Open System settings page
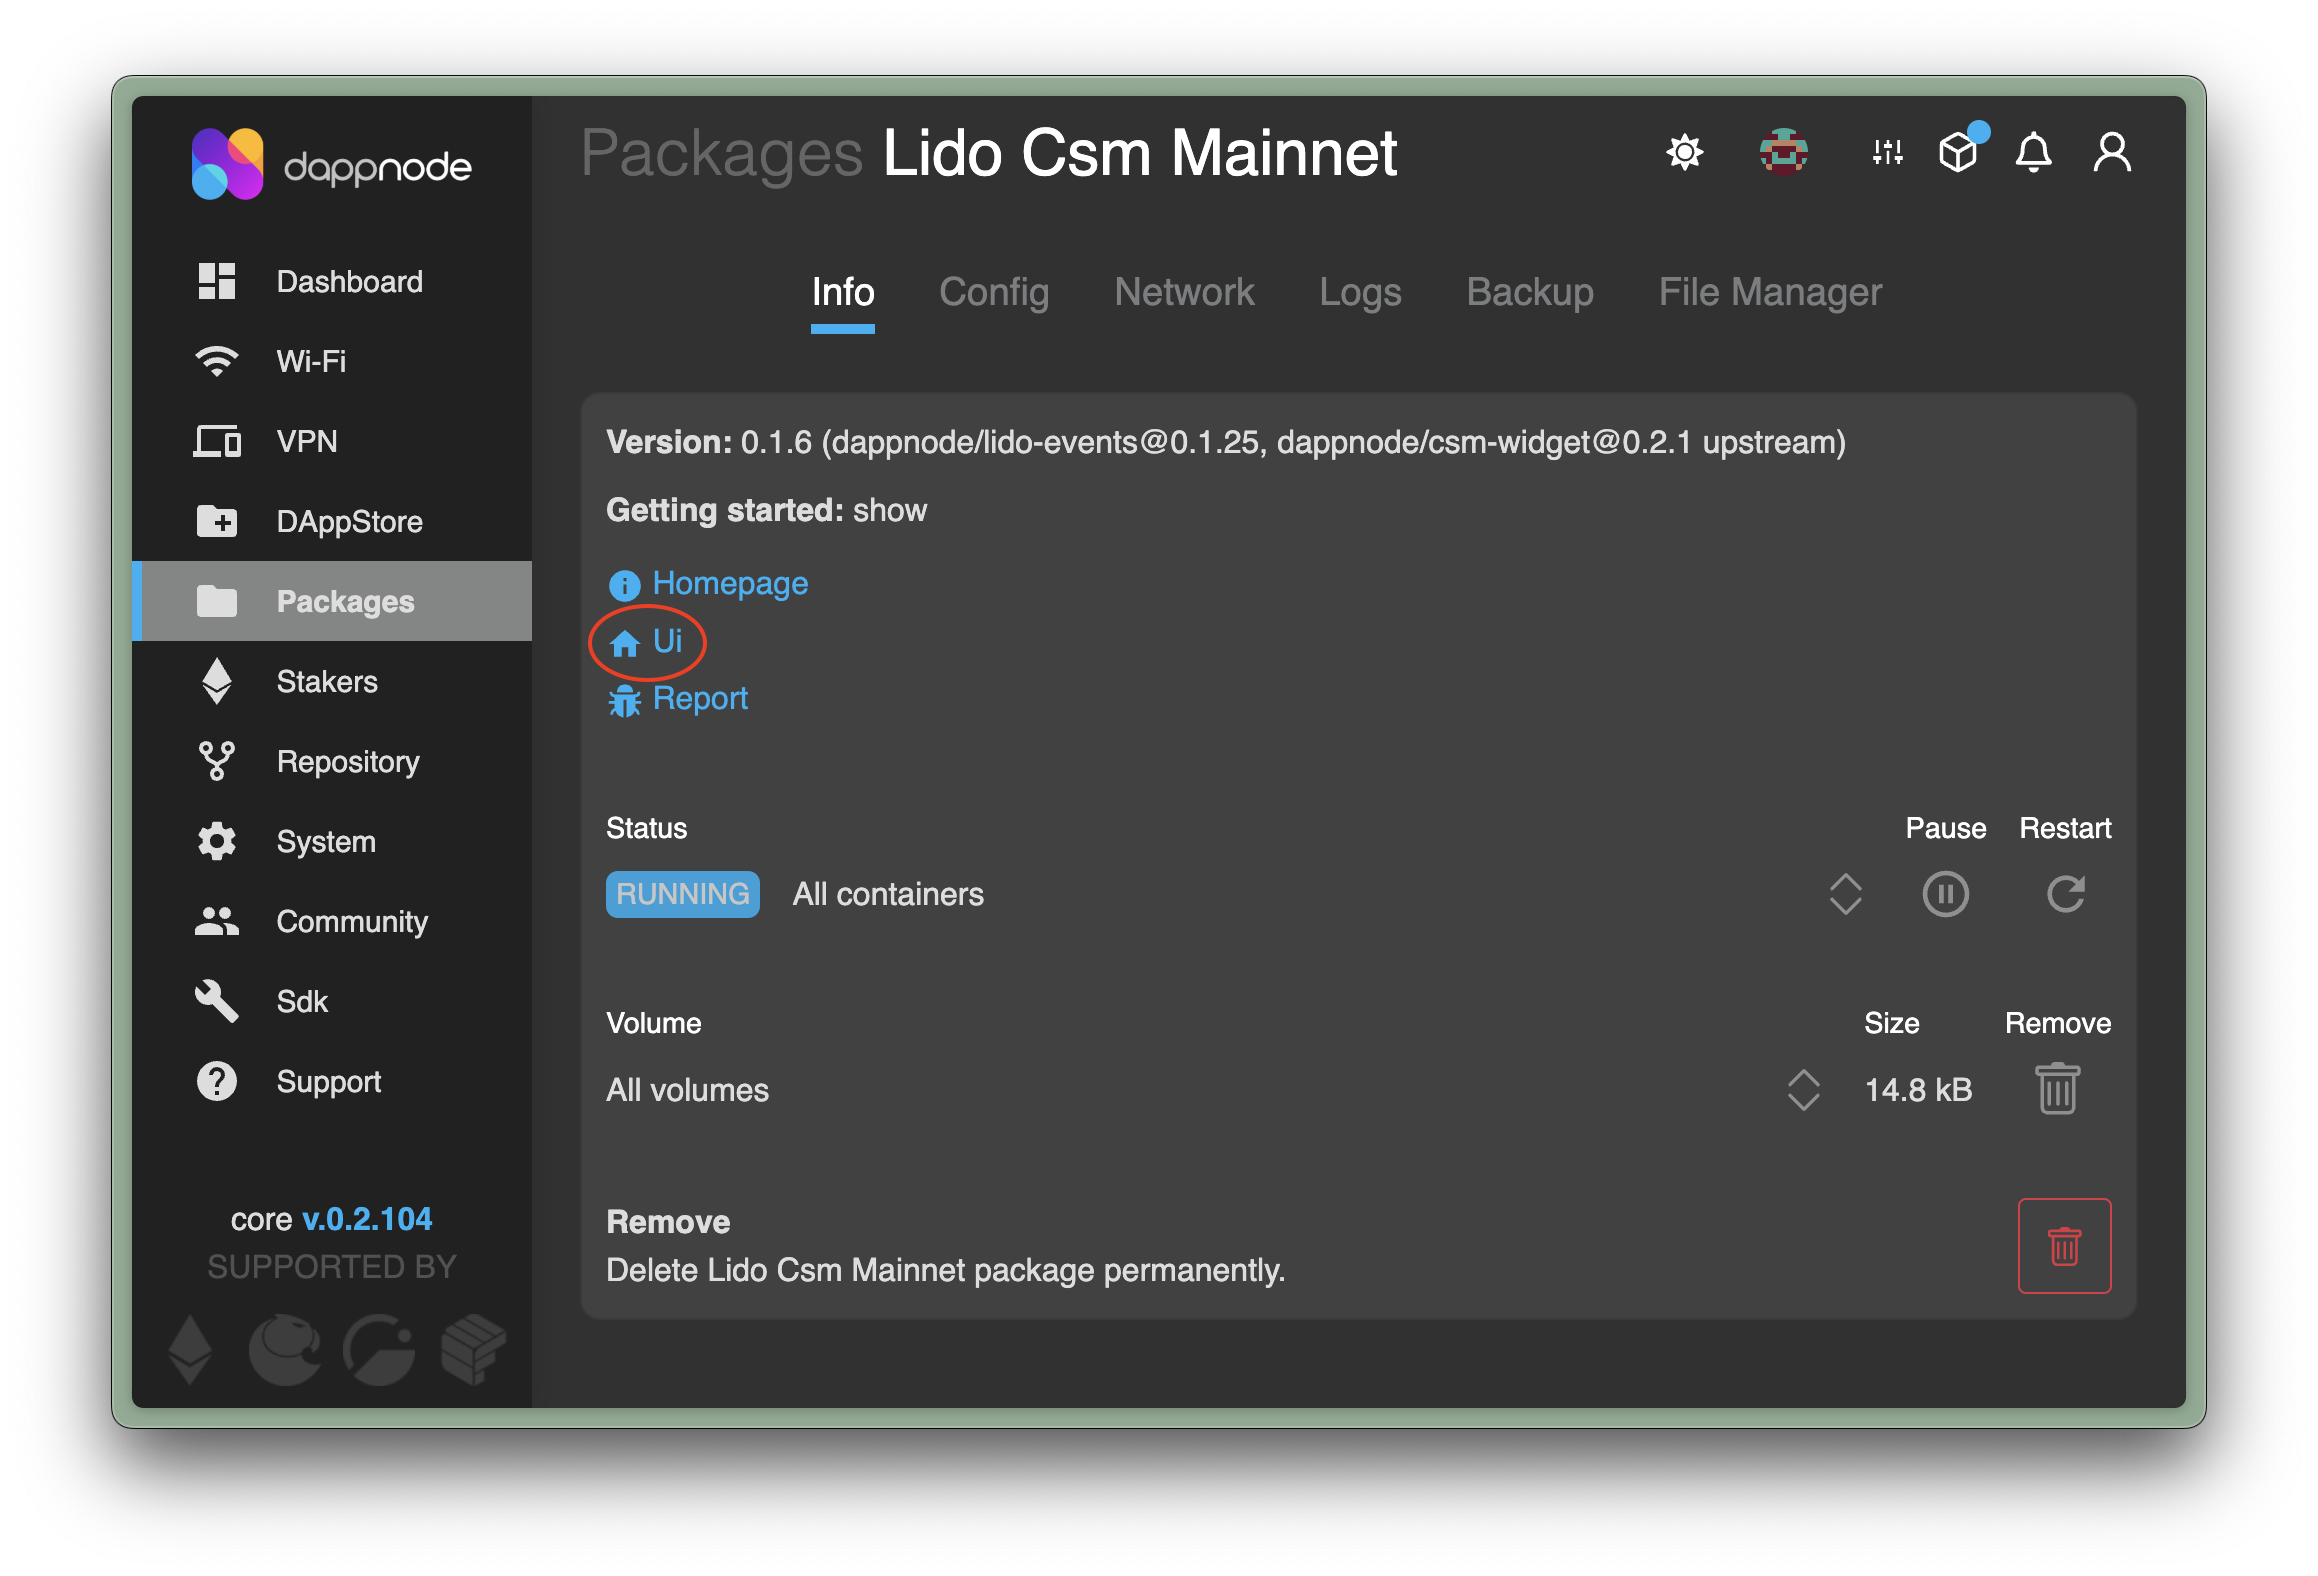The height and width of the screenshot is (1576, 2318). (x=332, y=841)
